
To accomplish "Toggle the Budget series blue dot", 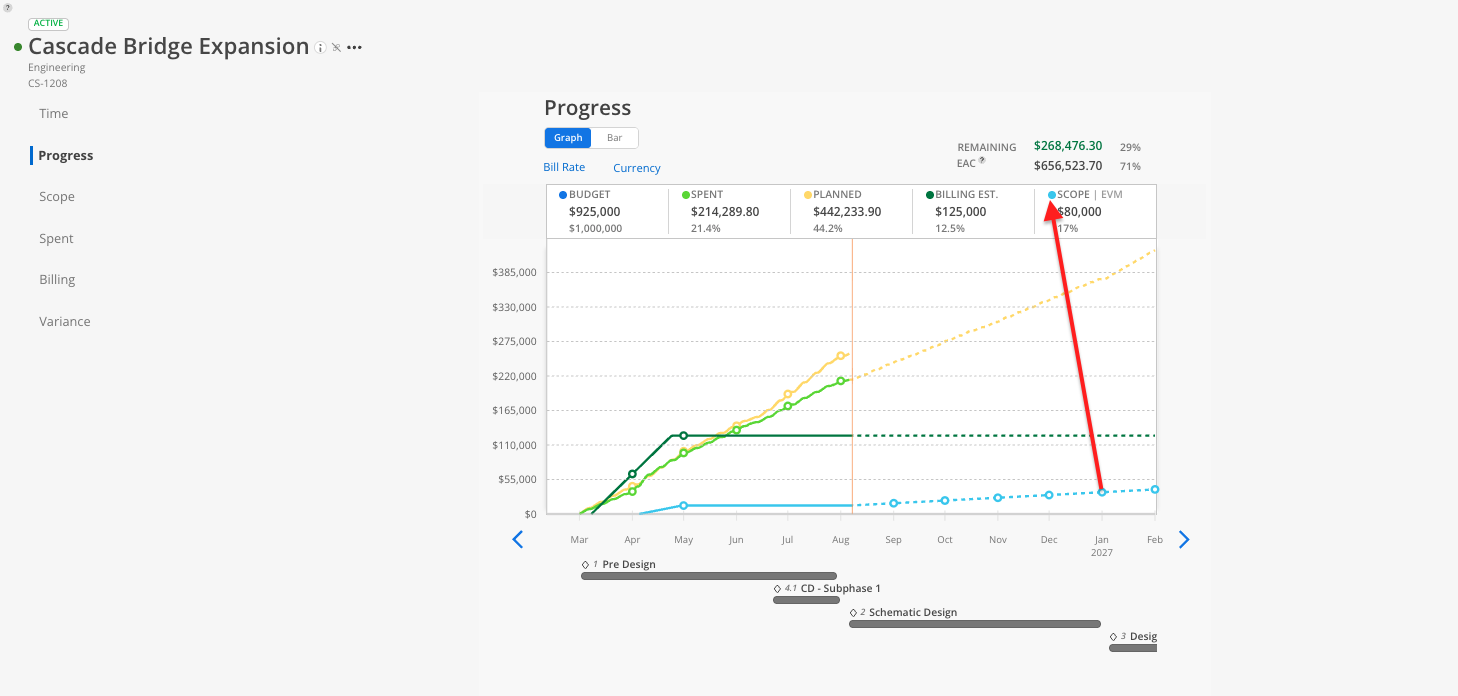I will (563, 195).
